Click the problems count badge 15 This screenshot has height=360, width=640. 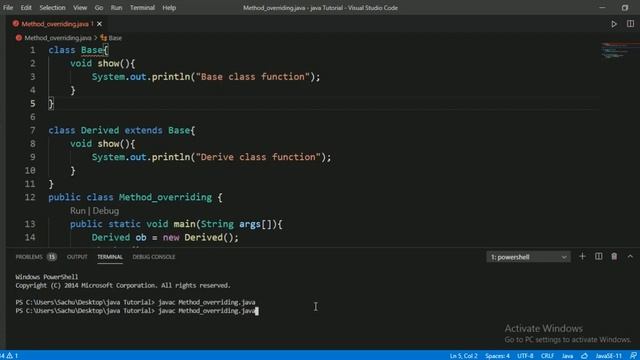click(51, 257)
